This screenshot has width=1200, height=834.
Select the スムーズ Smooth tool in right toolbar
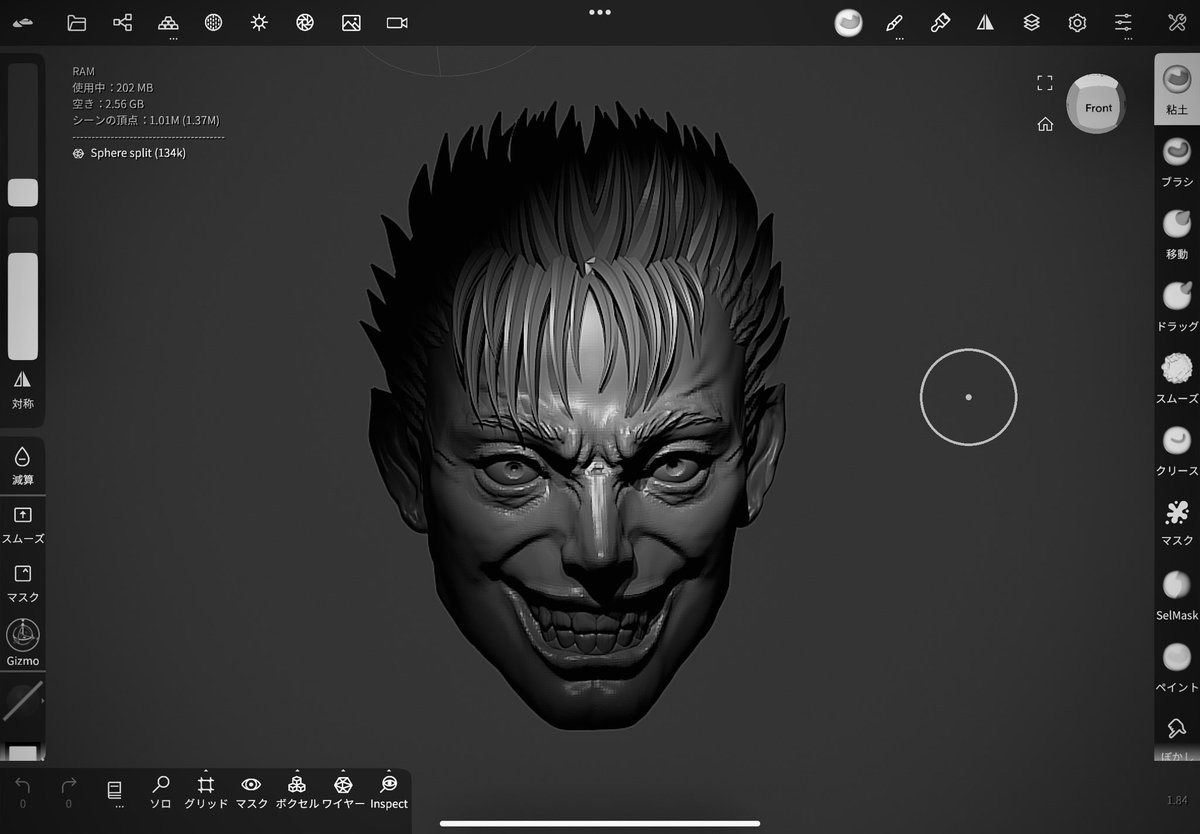pos(1177,379)
